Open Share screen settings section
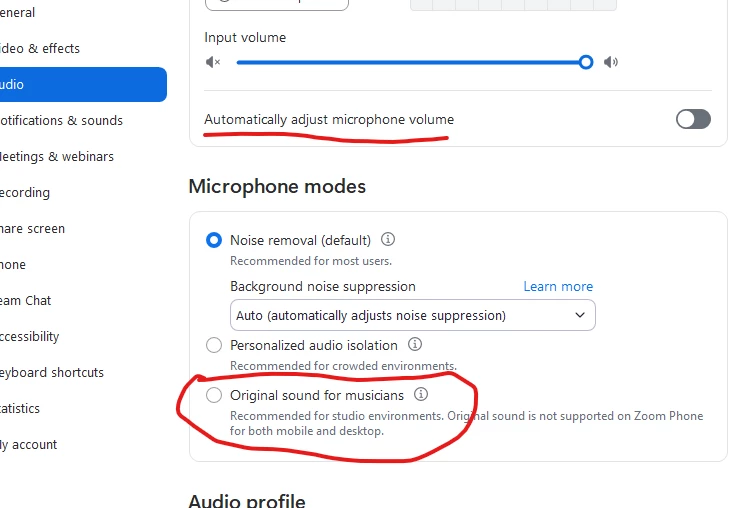 33,229
